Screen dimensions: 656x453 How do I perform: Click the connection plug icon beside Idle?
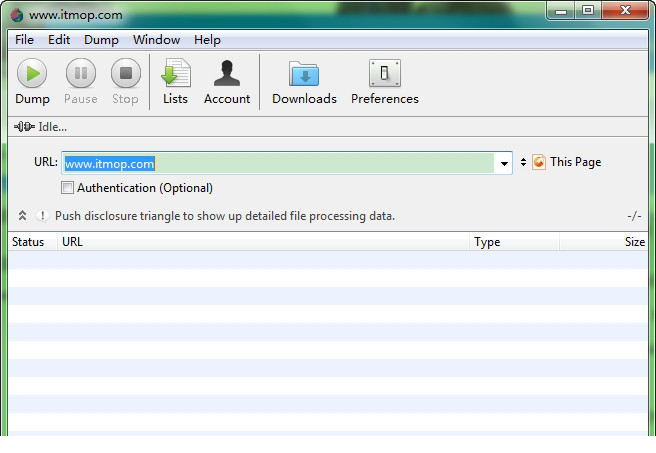(x=24, y=126)
